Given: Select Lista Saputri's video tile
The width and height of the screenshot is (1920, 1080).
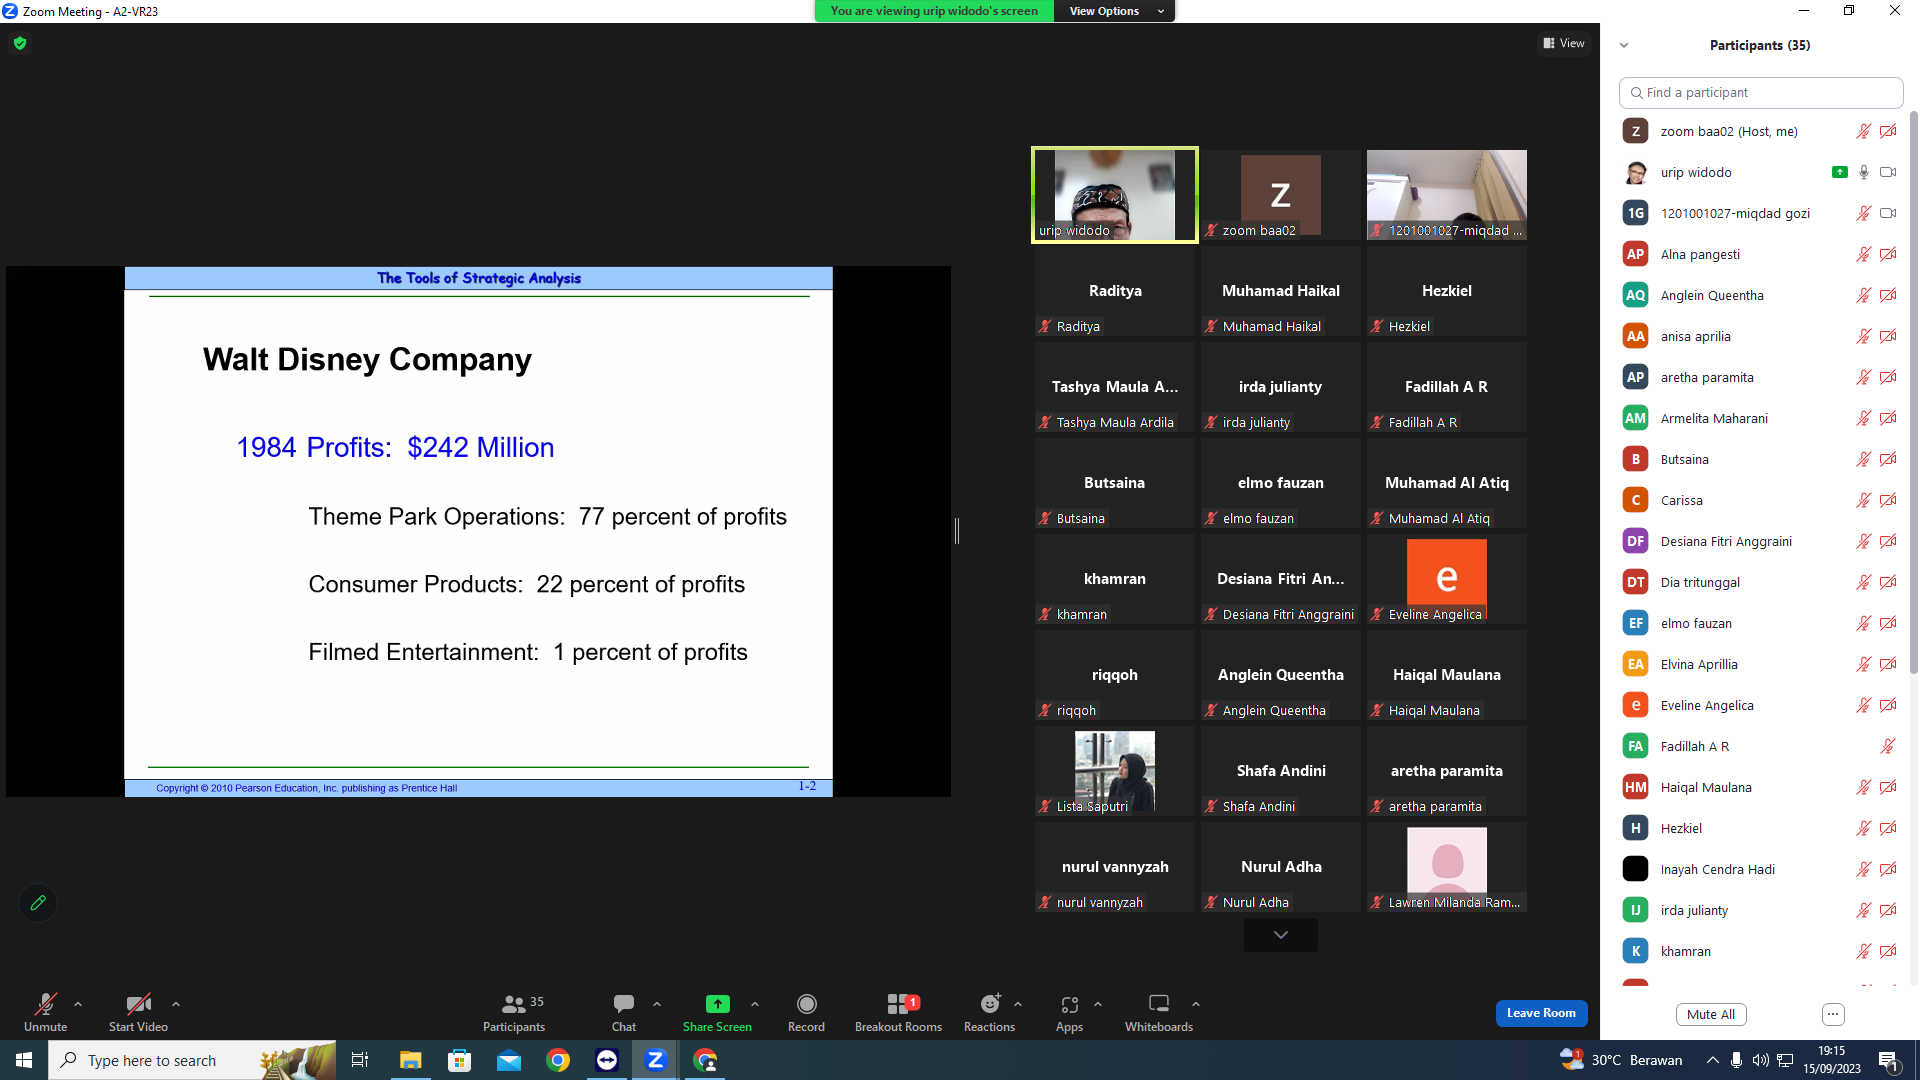Looking at the screenshot, I should pos(1115,771).
